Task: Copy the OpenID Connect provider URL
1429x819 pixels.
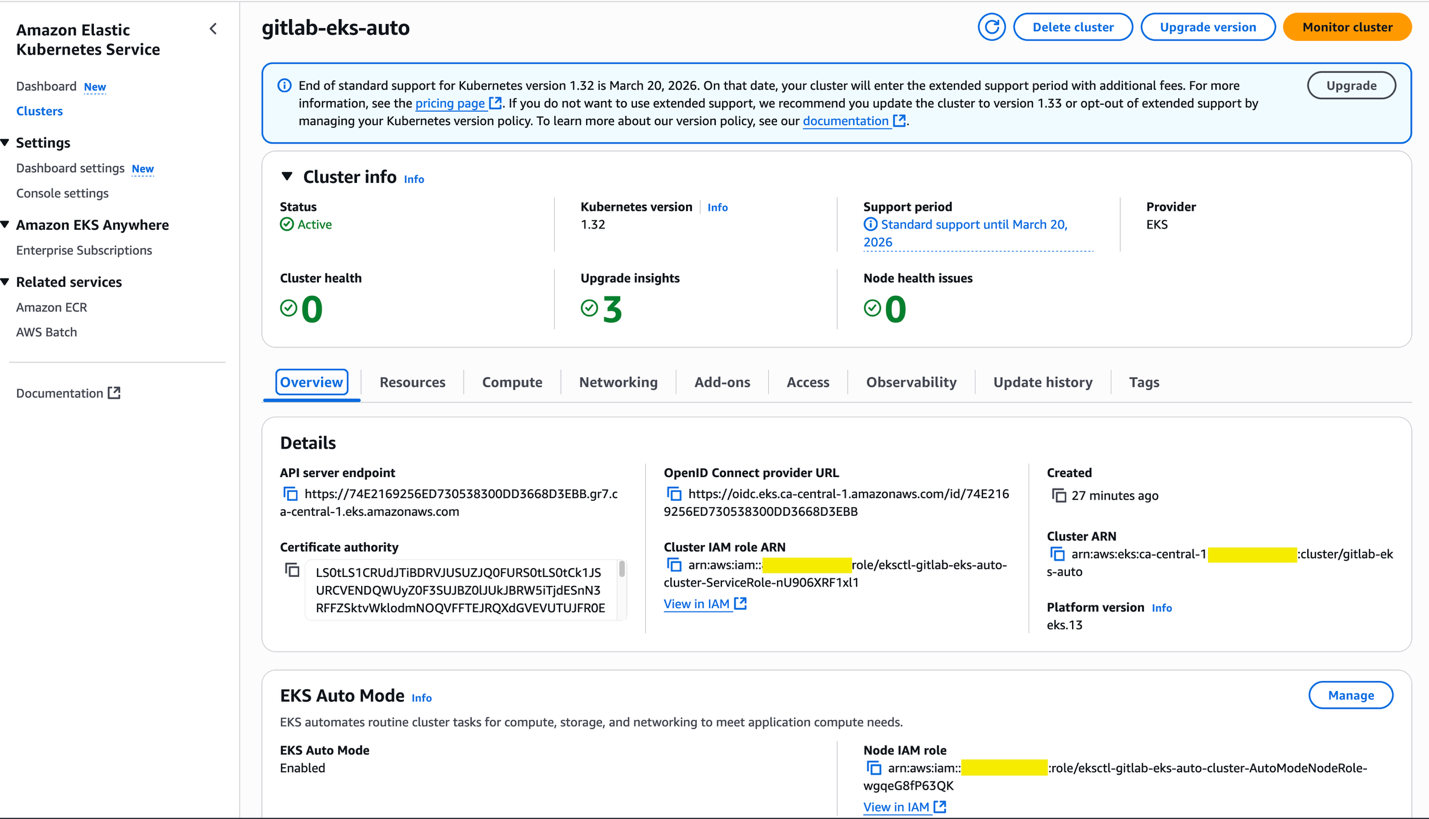Action: tap(674, 494)
